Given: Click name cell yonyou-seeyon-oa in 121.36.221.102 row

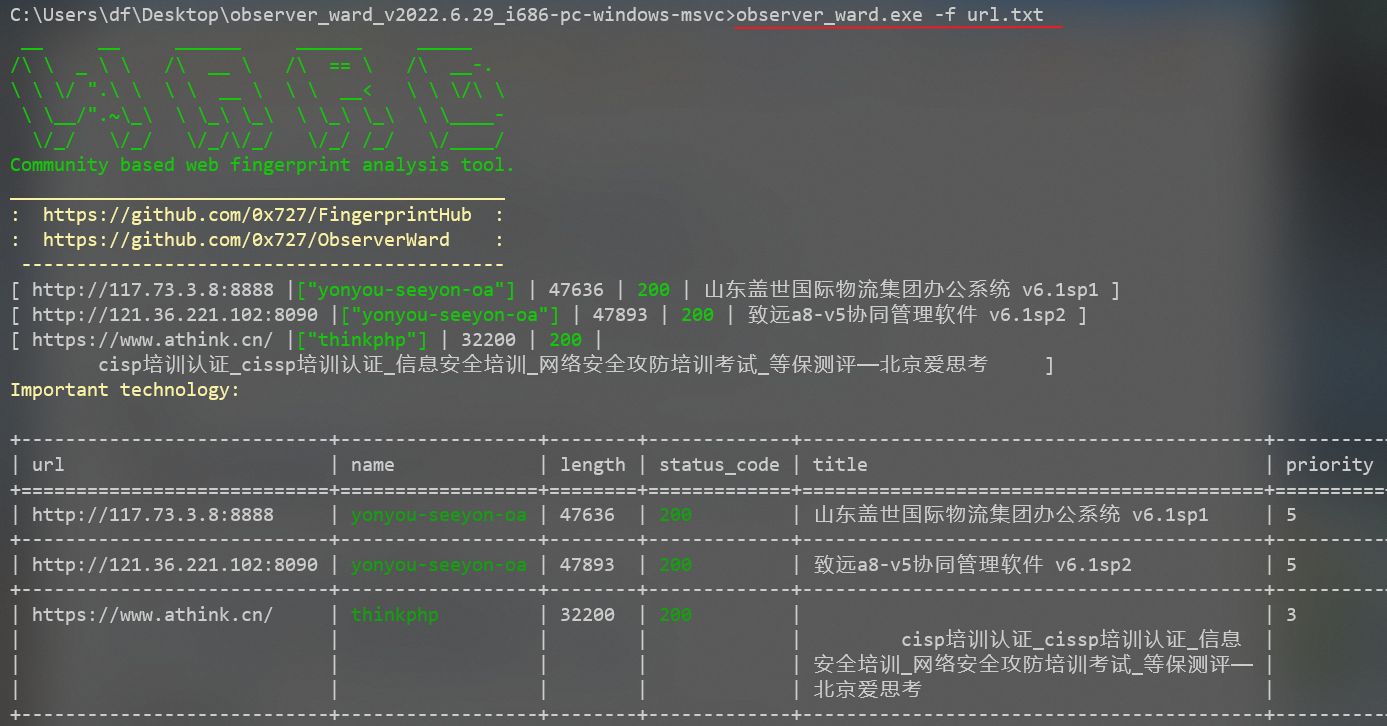Looking at the screenshot, I should (x=439, y=565).
